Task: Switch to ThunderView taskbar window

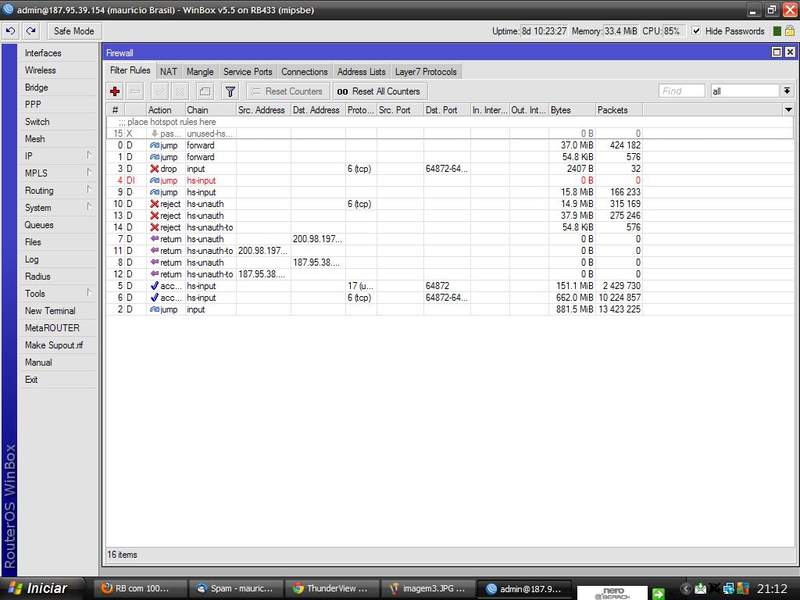Action: 332,588
